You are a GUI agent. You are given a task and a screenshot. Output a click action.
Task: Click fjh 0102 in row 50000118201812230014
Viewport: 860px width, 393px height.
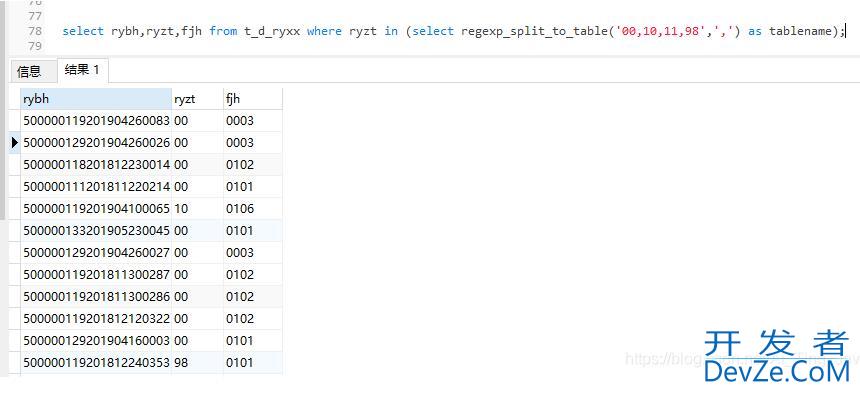pyautogui.click(x=253, y=164)
